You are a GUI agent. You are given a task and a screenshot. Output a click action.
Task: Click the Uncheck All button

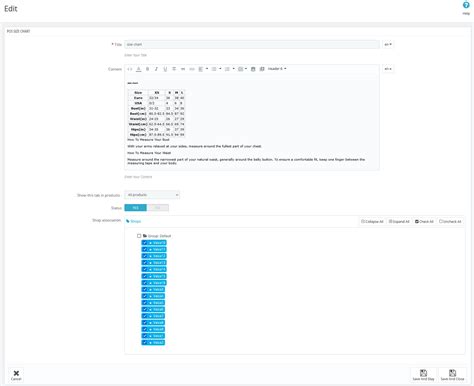[450, 221]
